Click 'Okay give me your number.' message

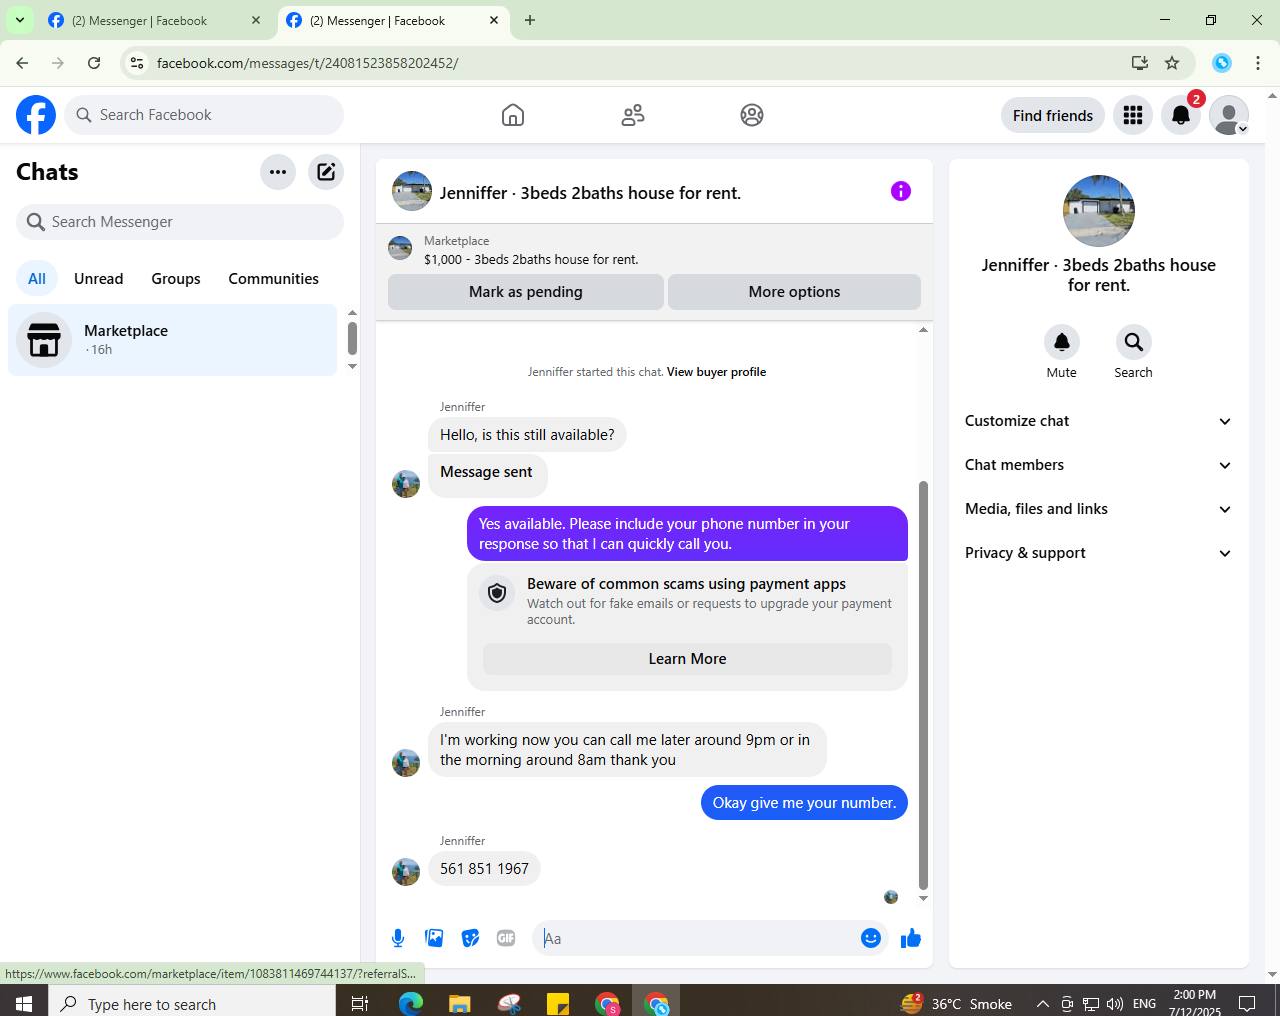[804, 803]
